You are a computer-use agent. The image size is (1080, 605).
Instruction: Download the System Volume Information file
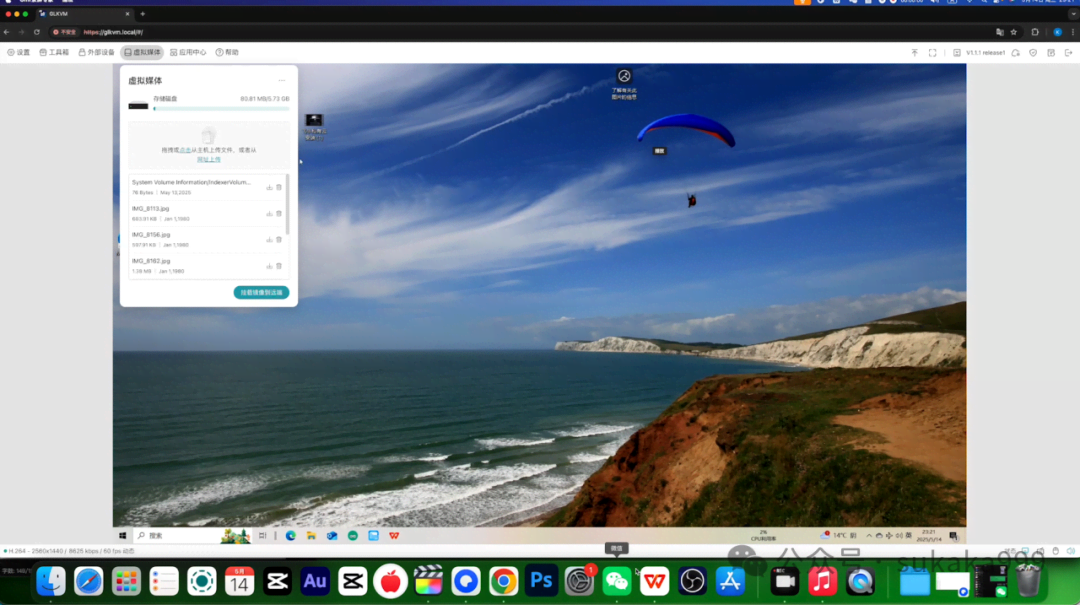(269, 187)
